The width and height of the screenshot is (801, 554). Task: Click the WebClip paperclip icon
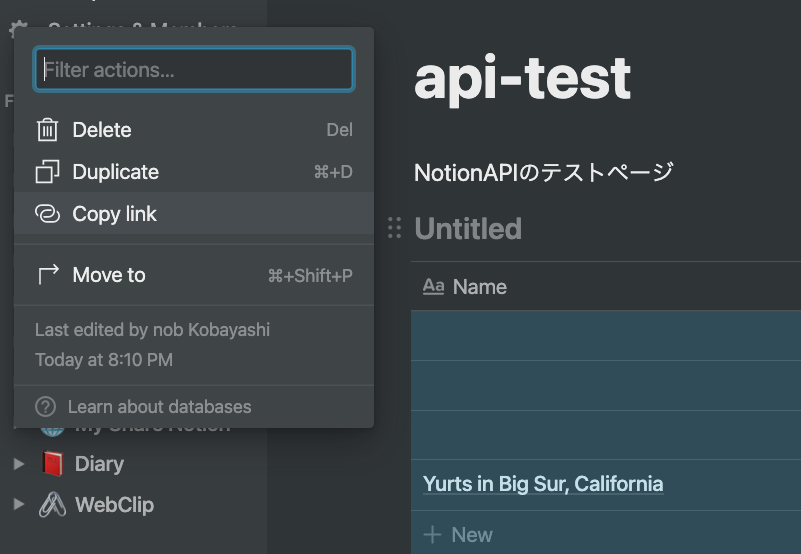53,505
